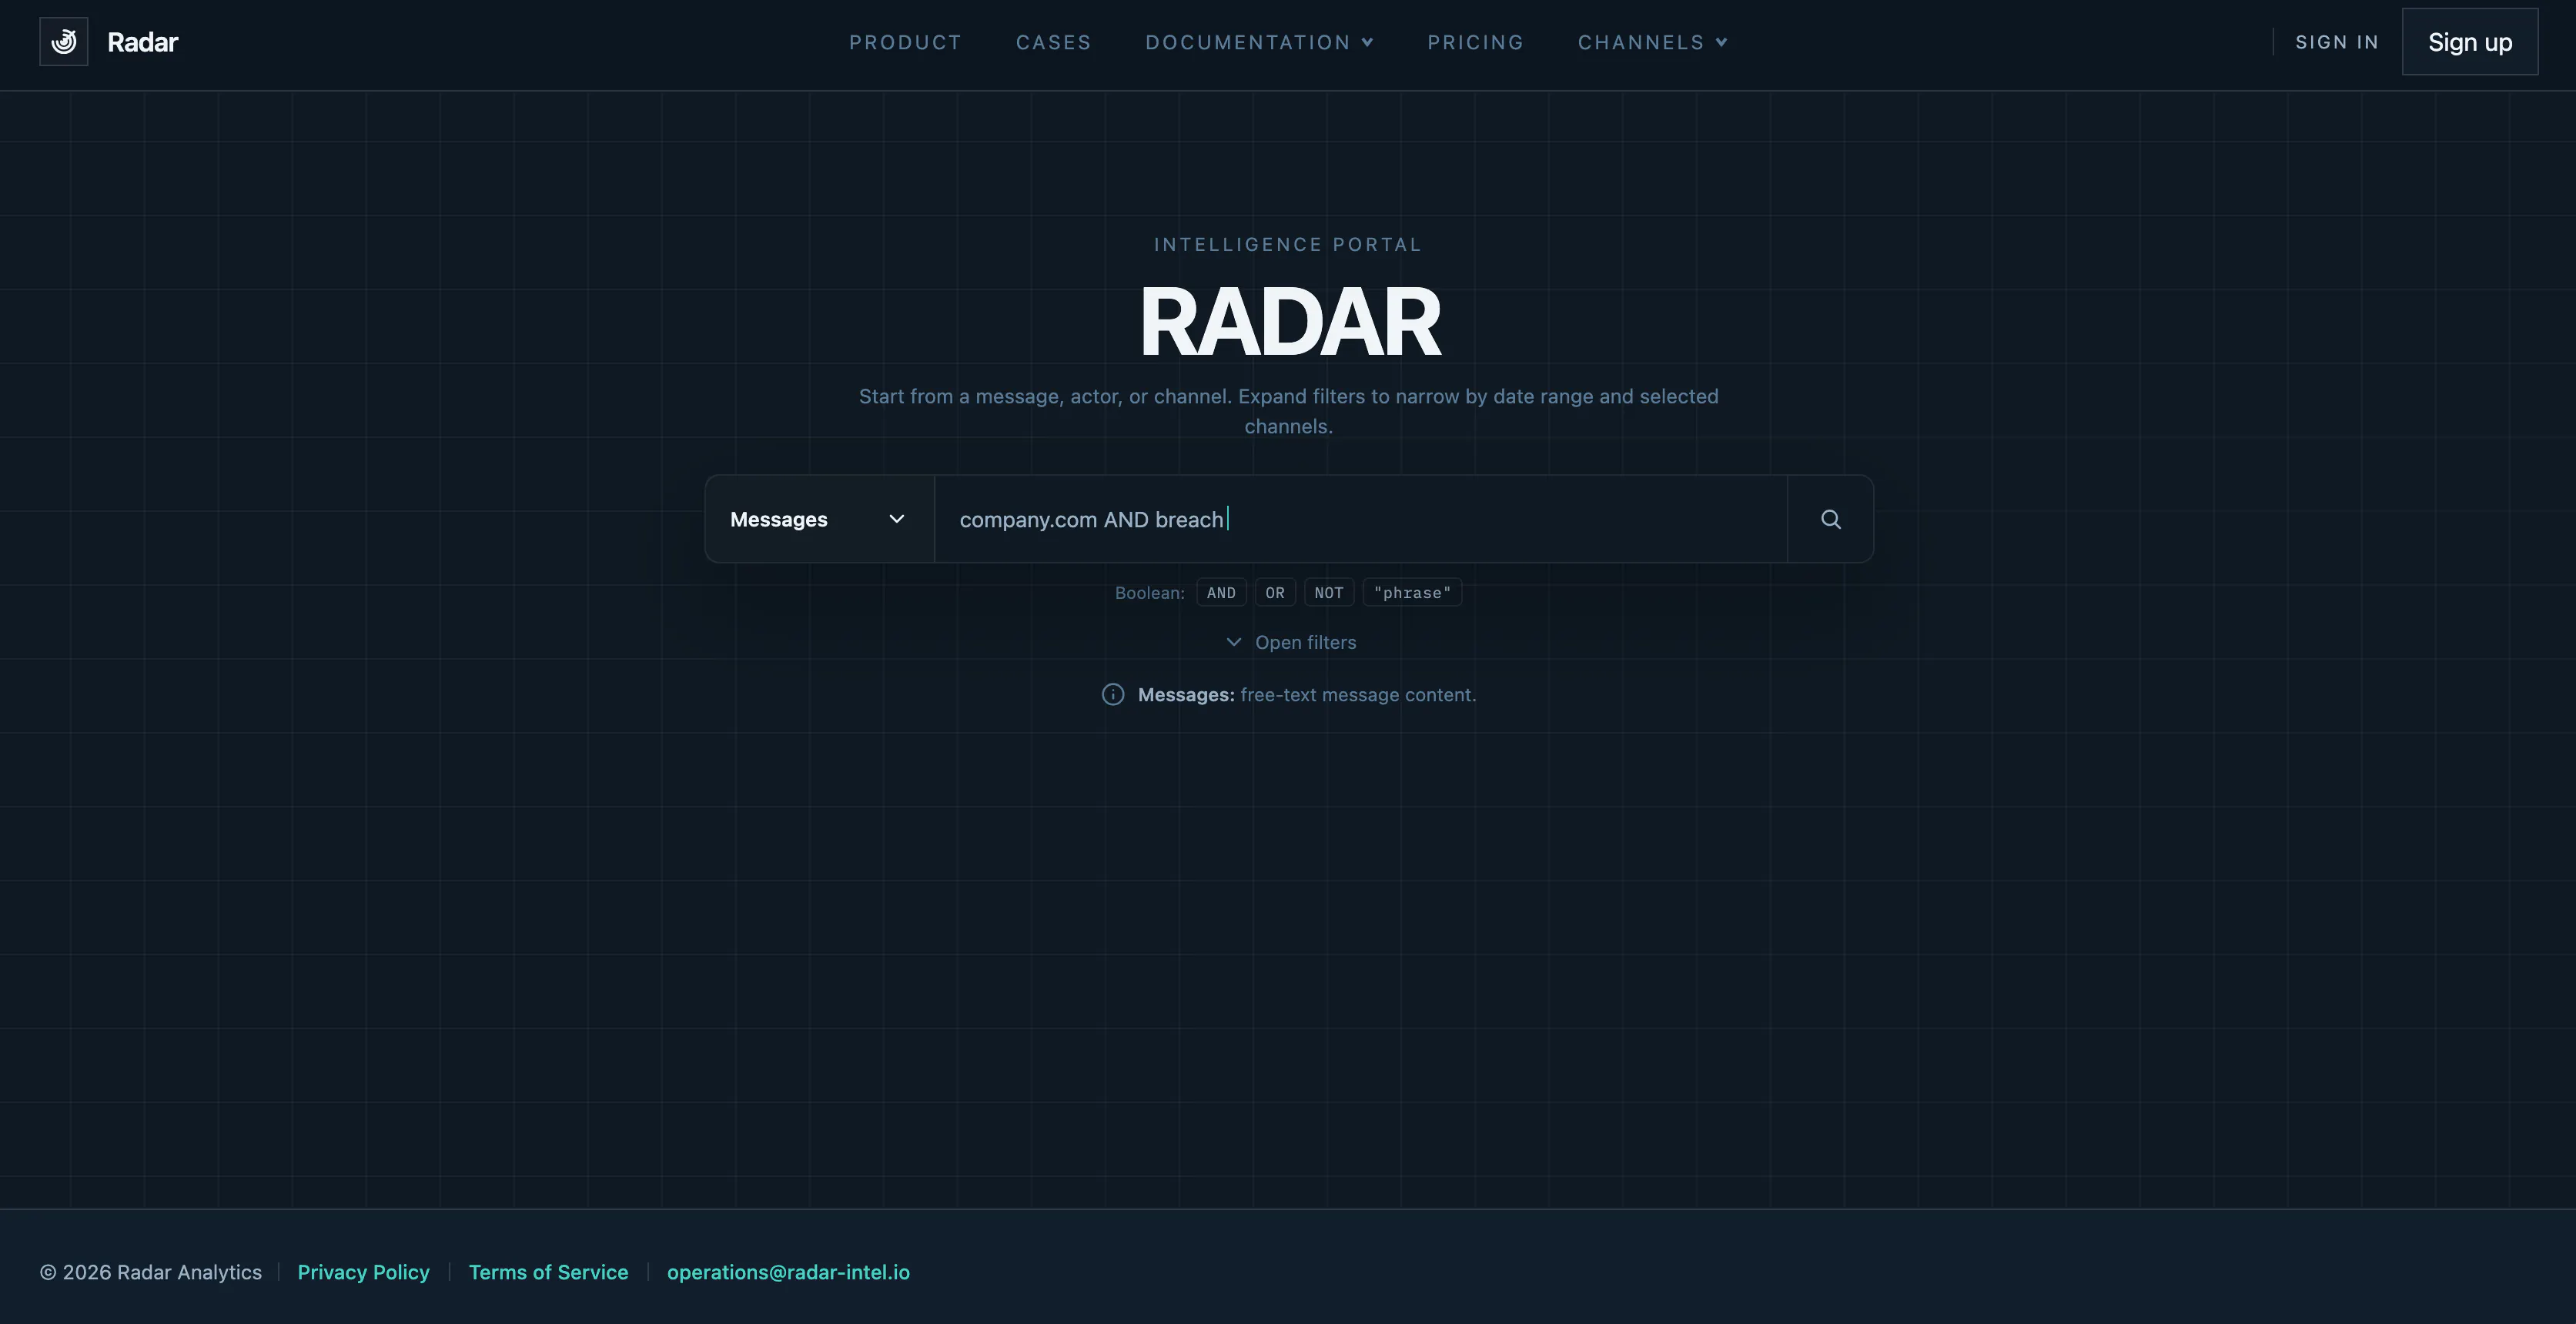Insert the "phrase" operator chip
Screen dimensions: 2576x1324
1412,593
